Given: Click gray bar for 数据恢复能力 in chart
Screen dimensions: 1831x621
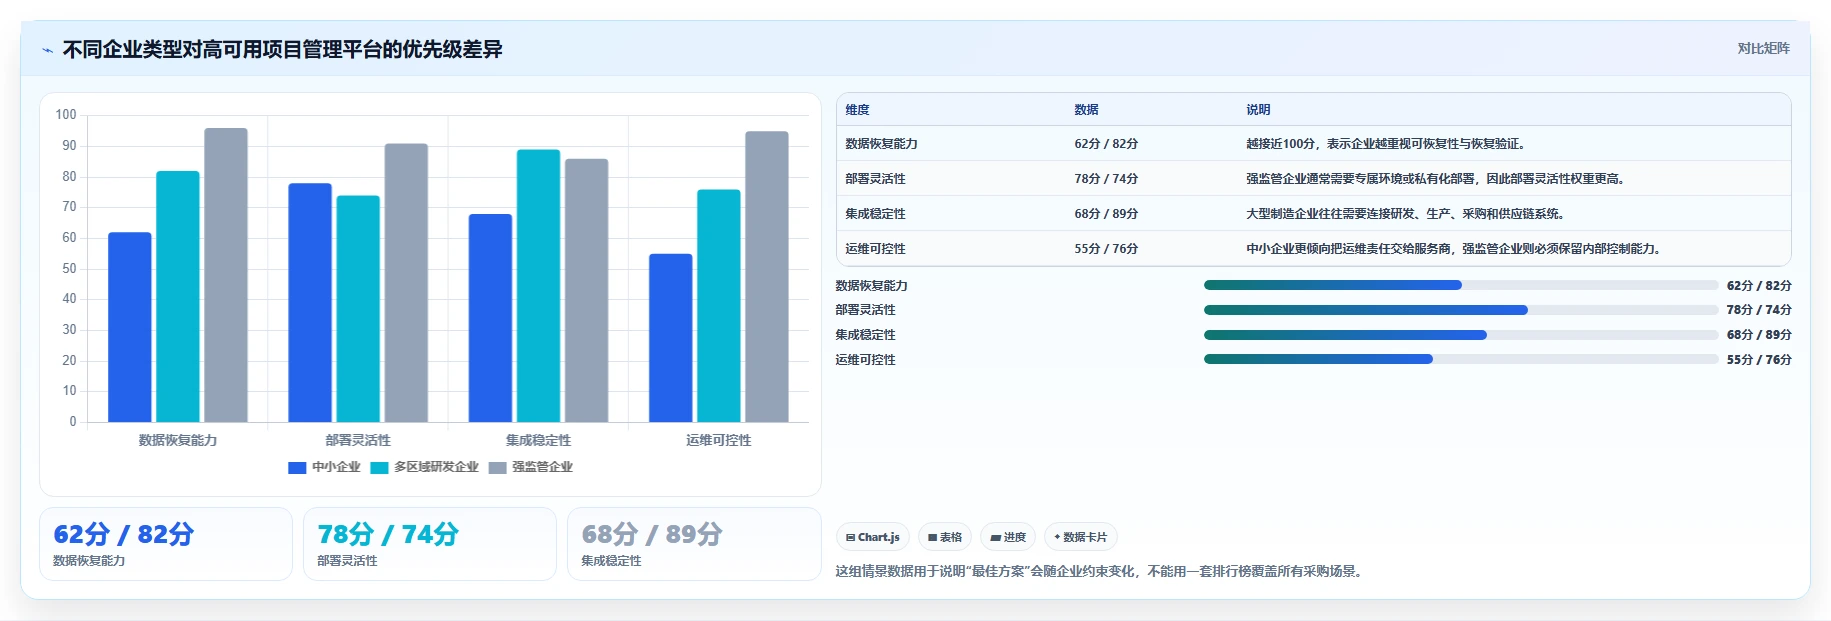Looking at the screenshot, I should tap(226, 275).
